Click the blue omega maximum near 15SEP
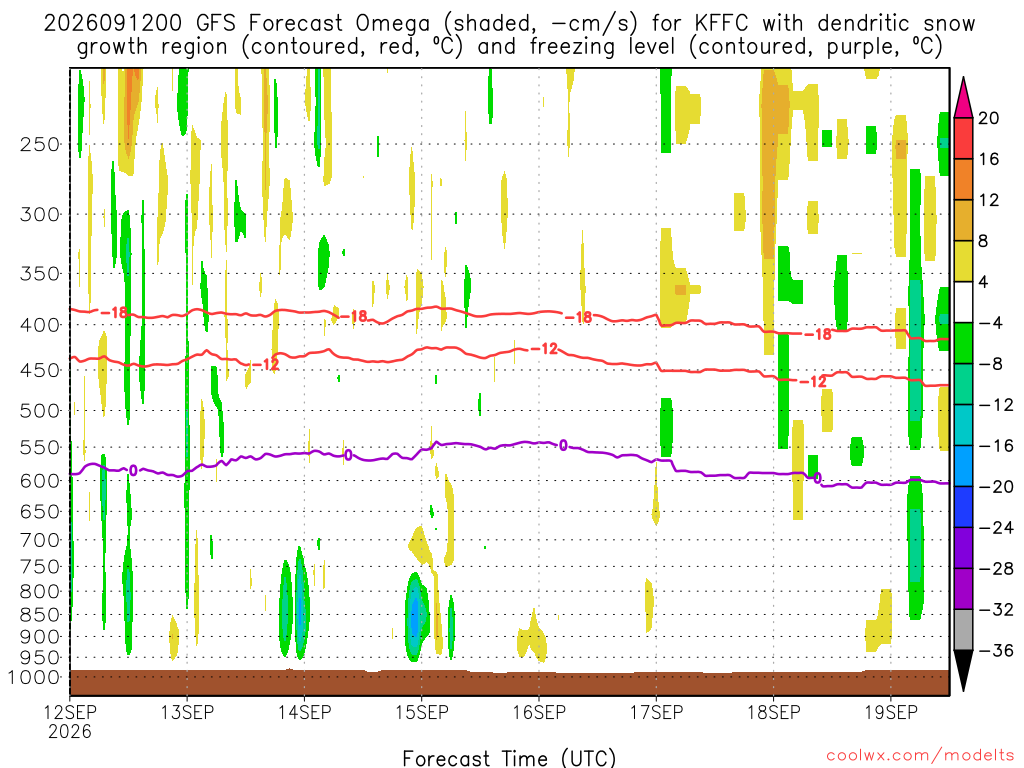Image resolution: width=1024 pixels, height=768 pixels. (x=415, y=615)
